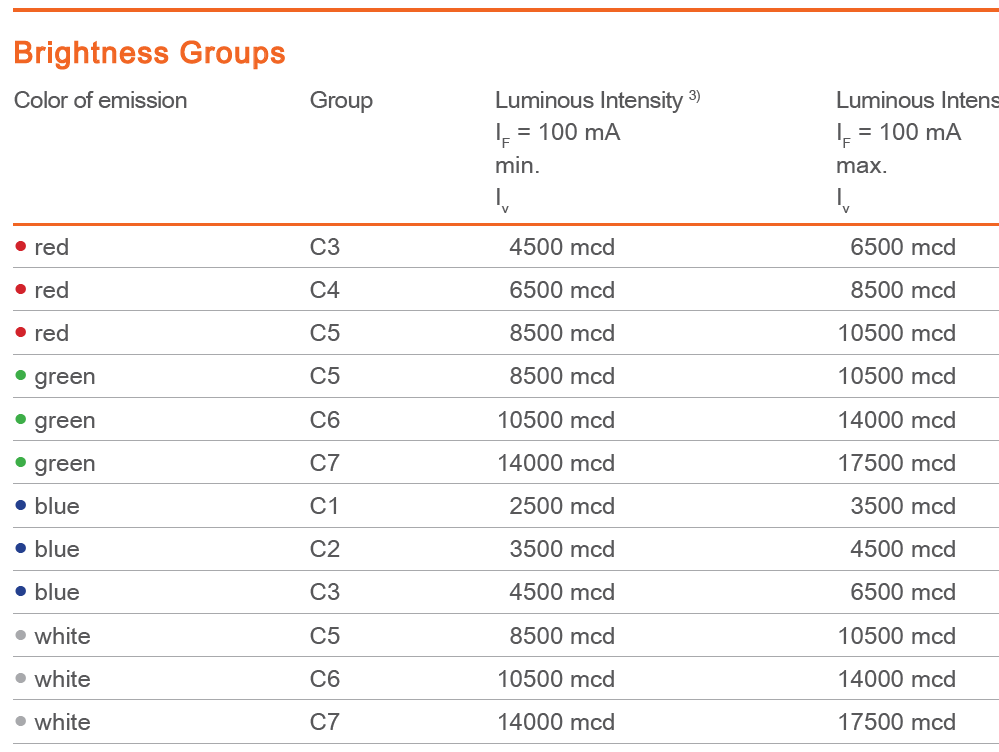Click max value 6500 mcd for red C3

903,247
